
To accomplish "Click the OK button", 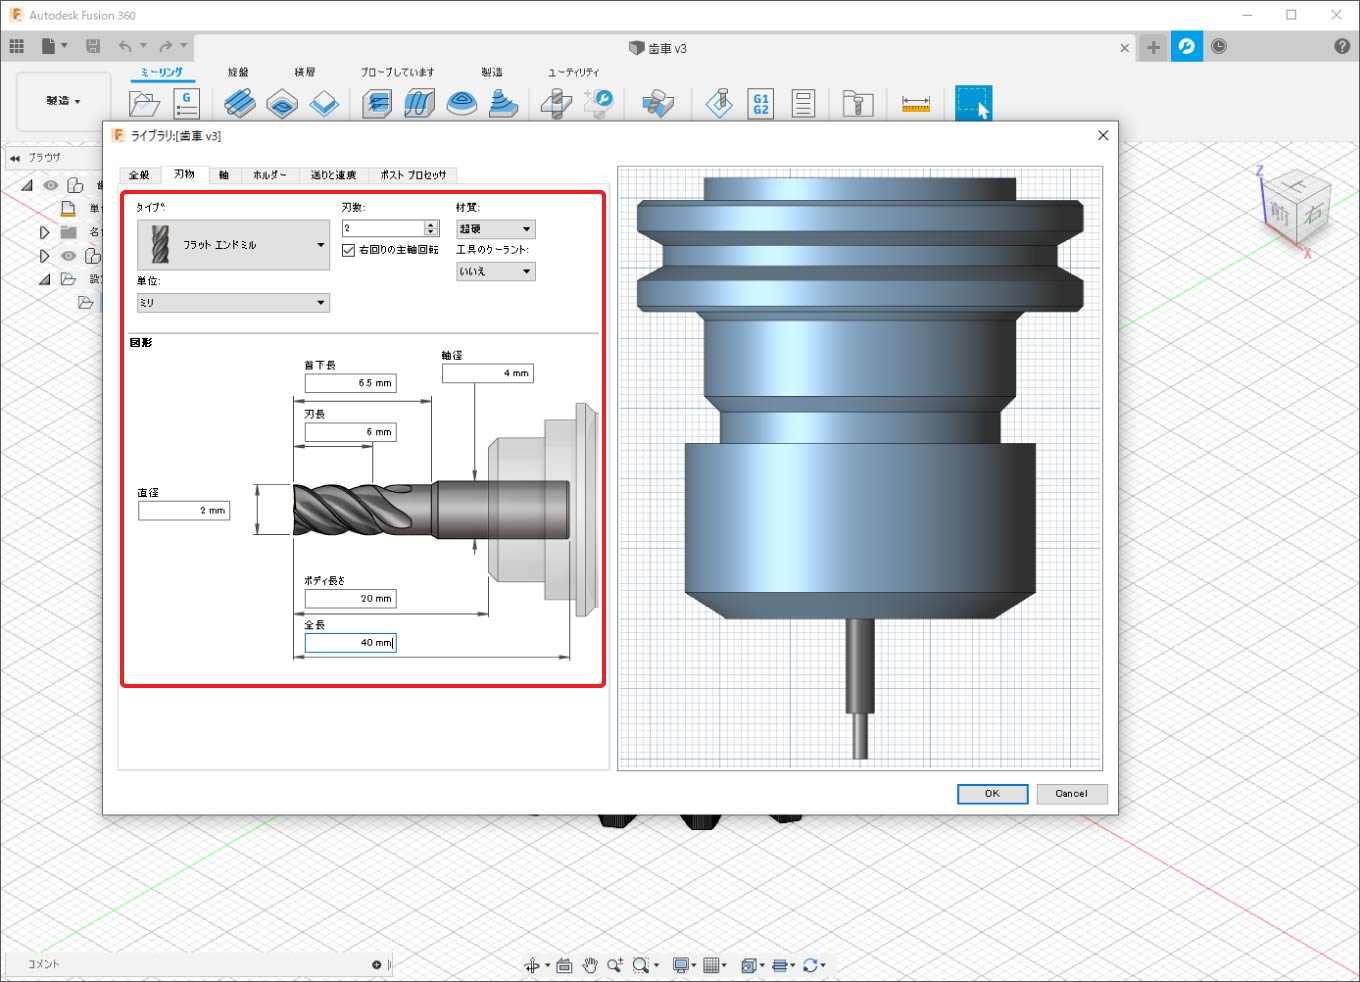I will pos(992,794).
